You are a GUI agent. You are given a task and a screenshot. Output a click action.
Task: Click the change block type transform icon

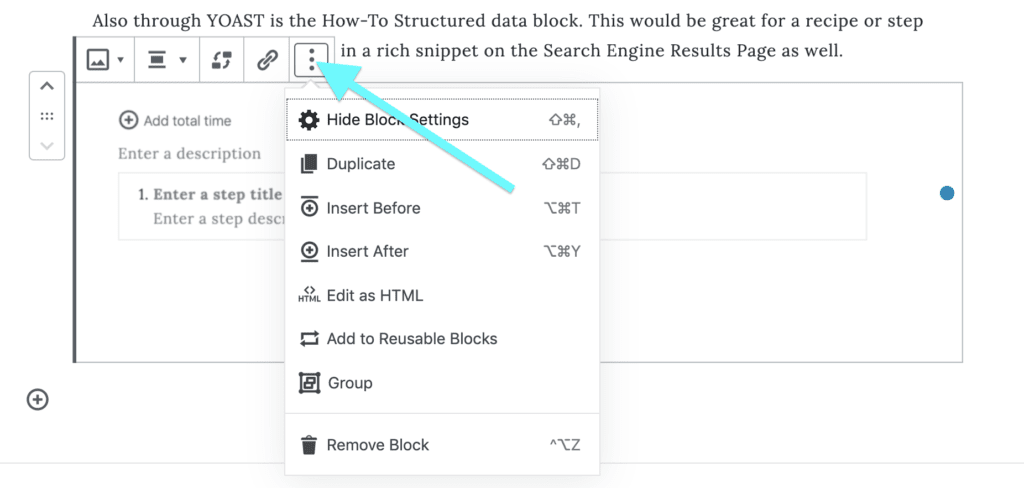point(221,60)
